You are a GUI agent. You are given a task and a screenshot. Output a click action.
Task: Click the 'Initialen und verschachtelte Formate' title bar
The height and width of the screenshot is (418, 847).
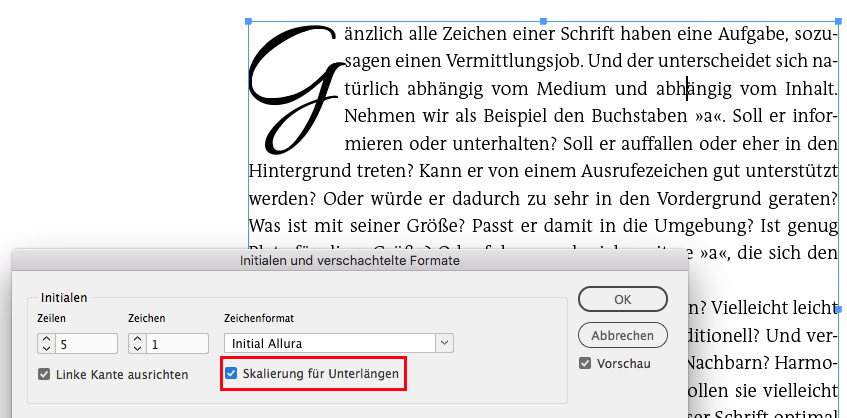349,261
